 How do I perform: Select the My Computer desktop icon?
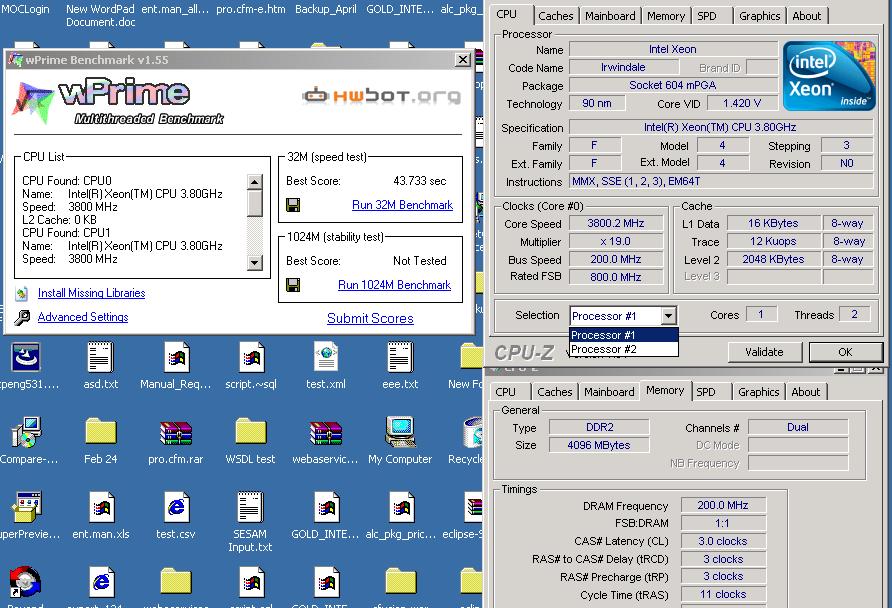click(x=400, y=432)
